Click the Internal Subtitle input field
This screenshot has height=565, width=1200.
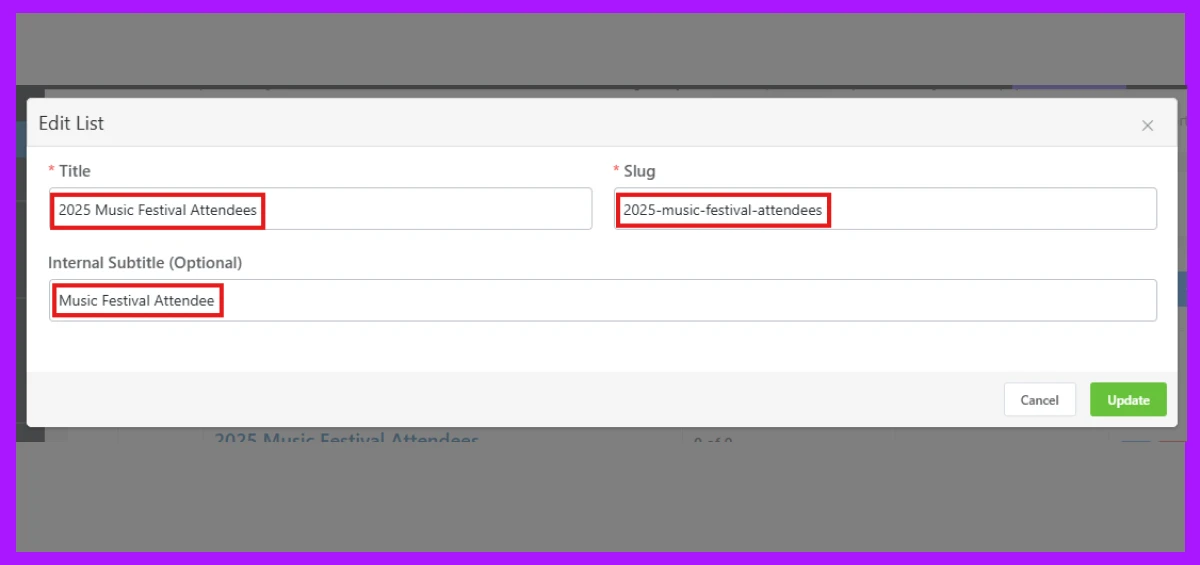pos(603,300)
